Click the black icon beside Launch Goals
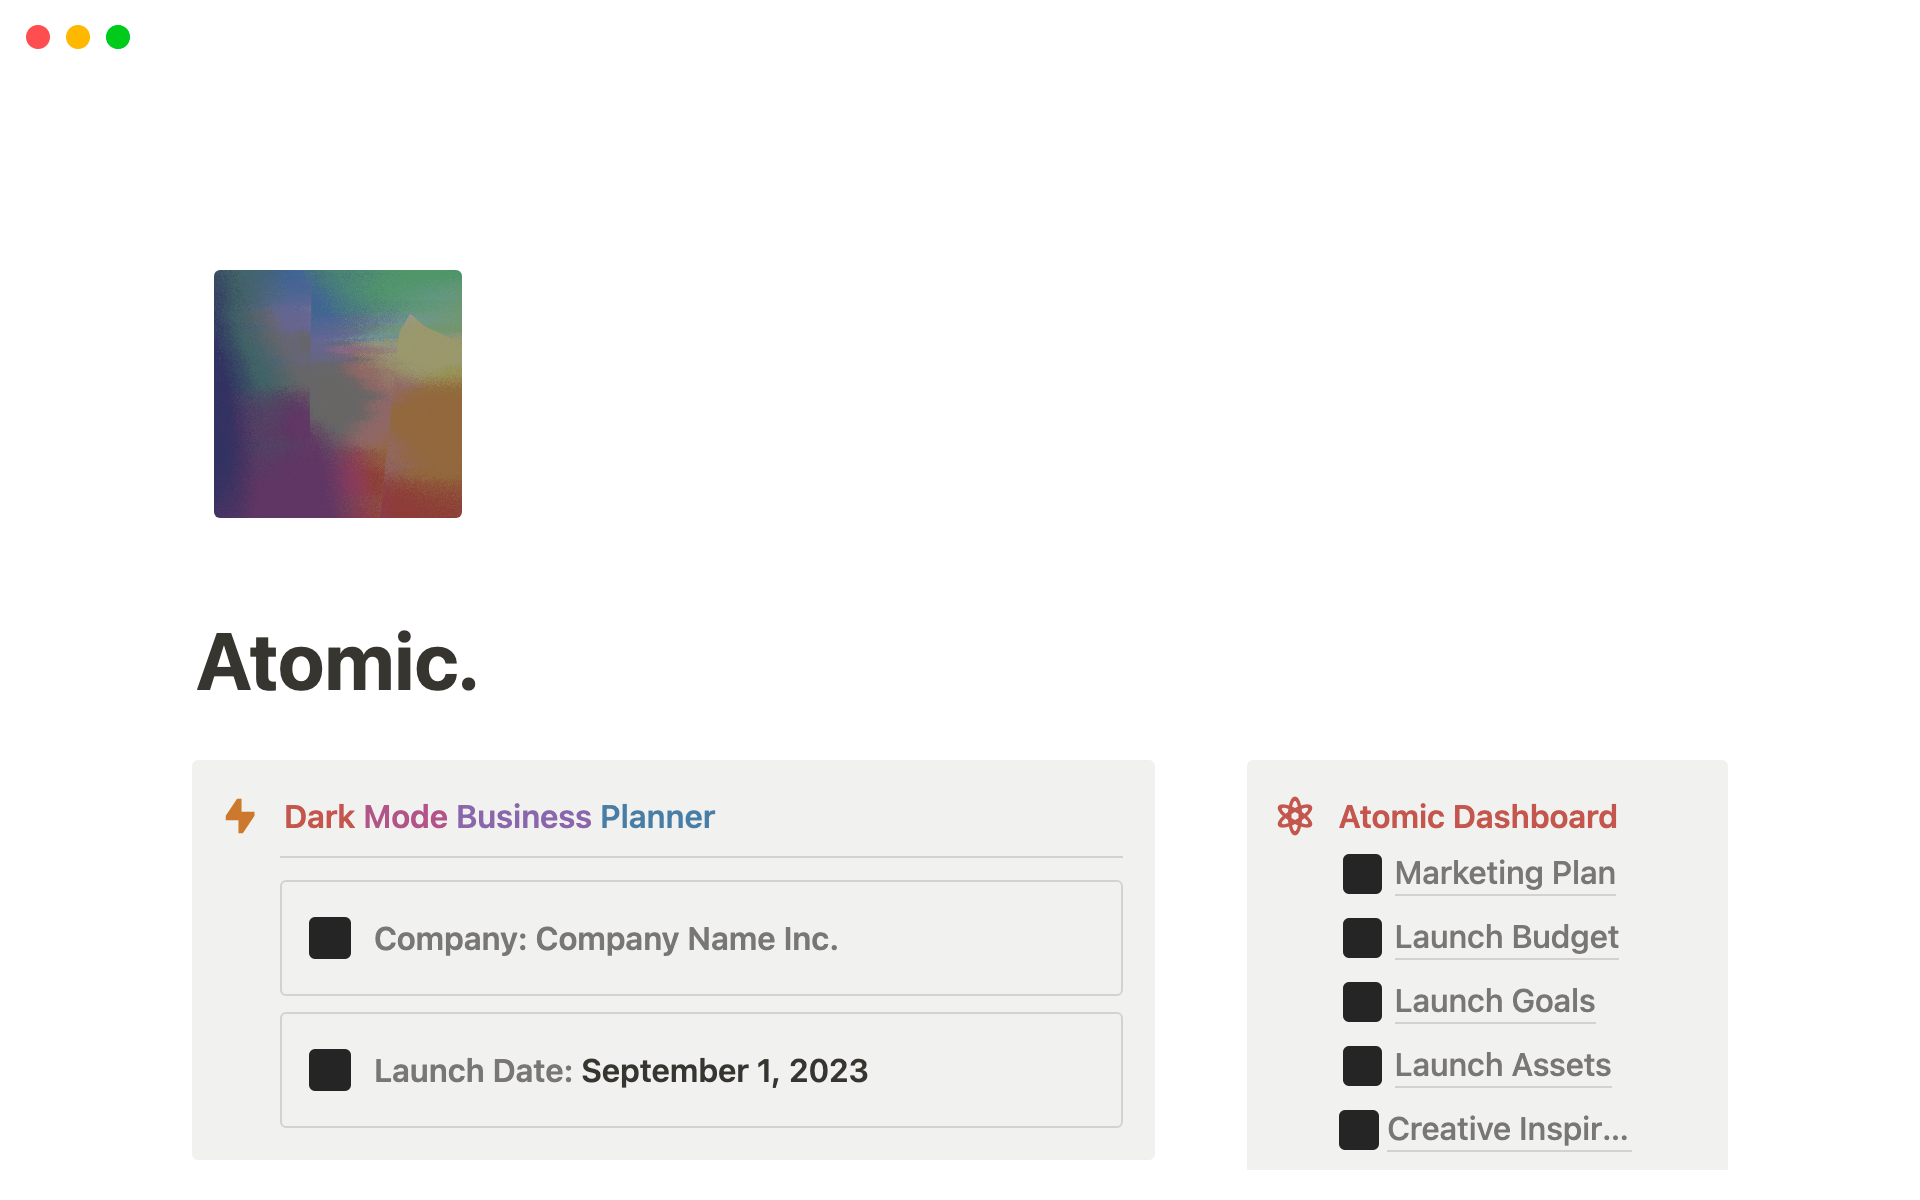Viewport: 1920px width, 1200px height. [x=1362, y=1001]
